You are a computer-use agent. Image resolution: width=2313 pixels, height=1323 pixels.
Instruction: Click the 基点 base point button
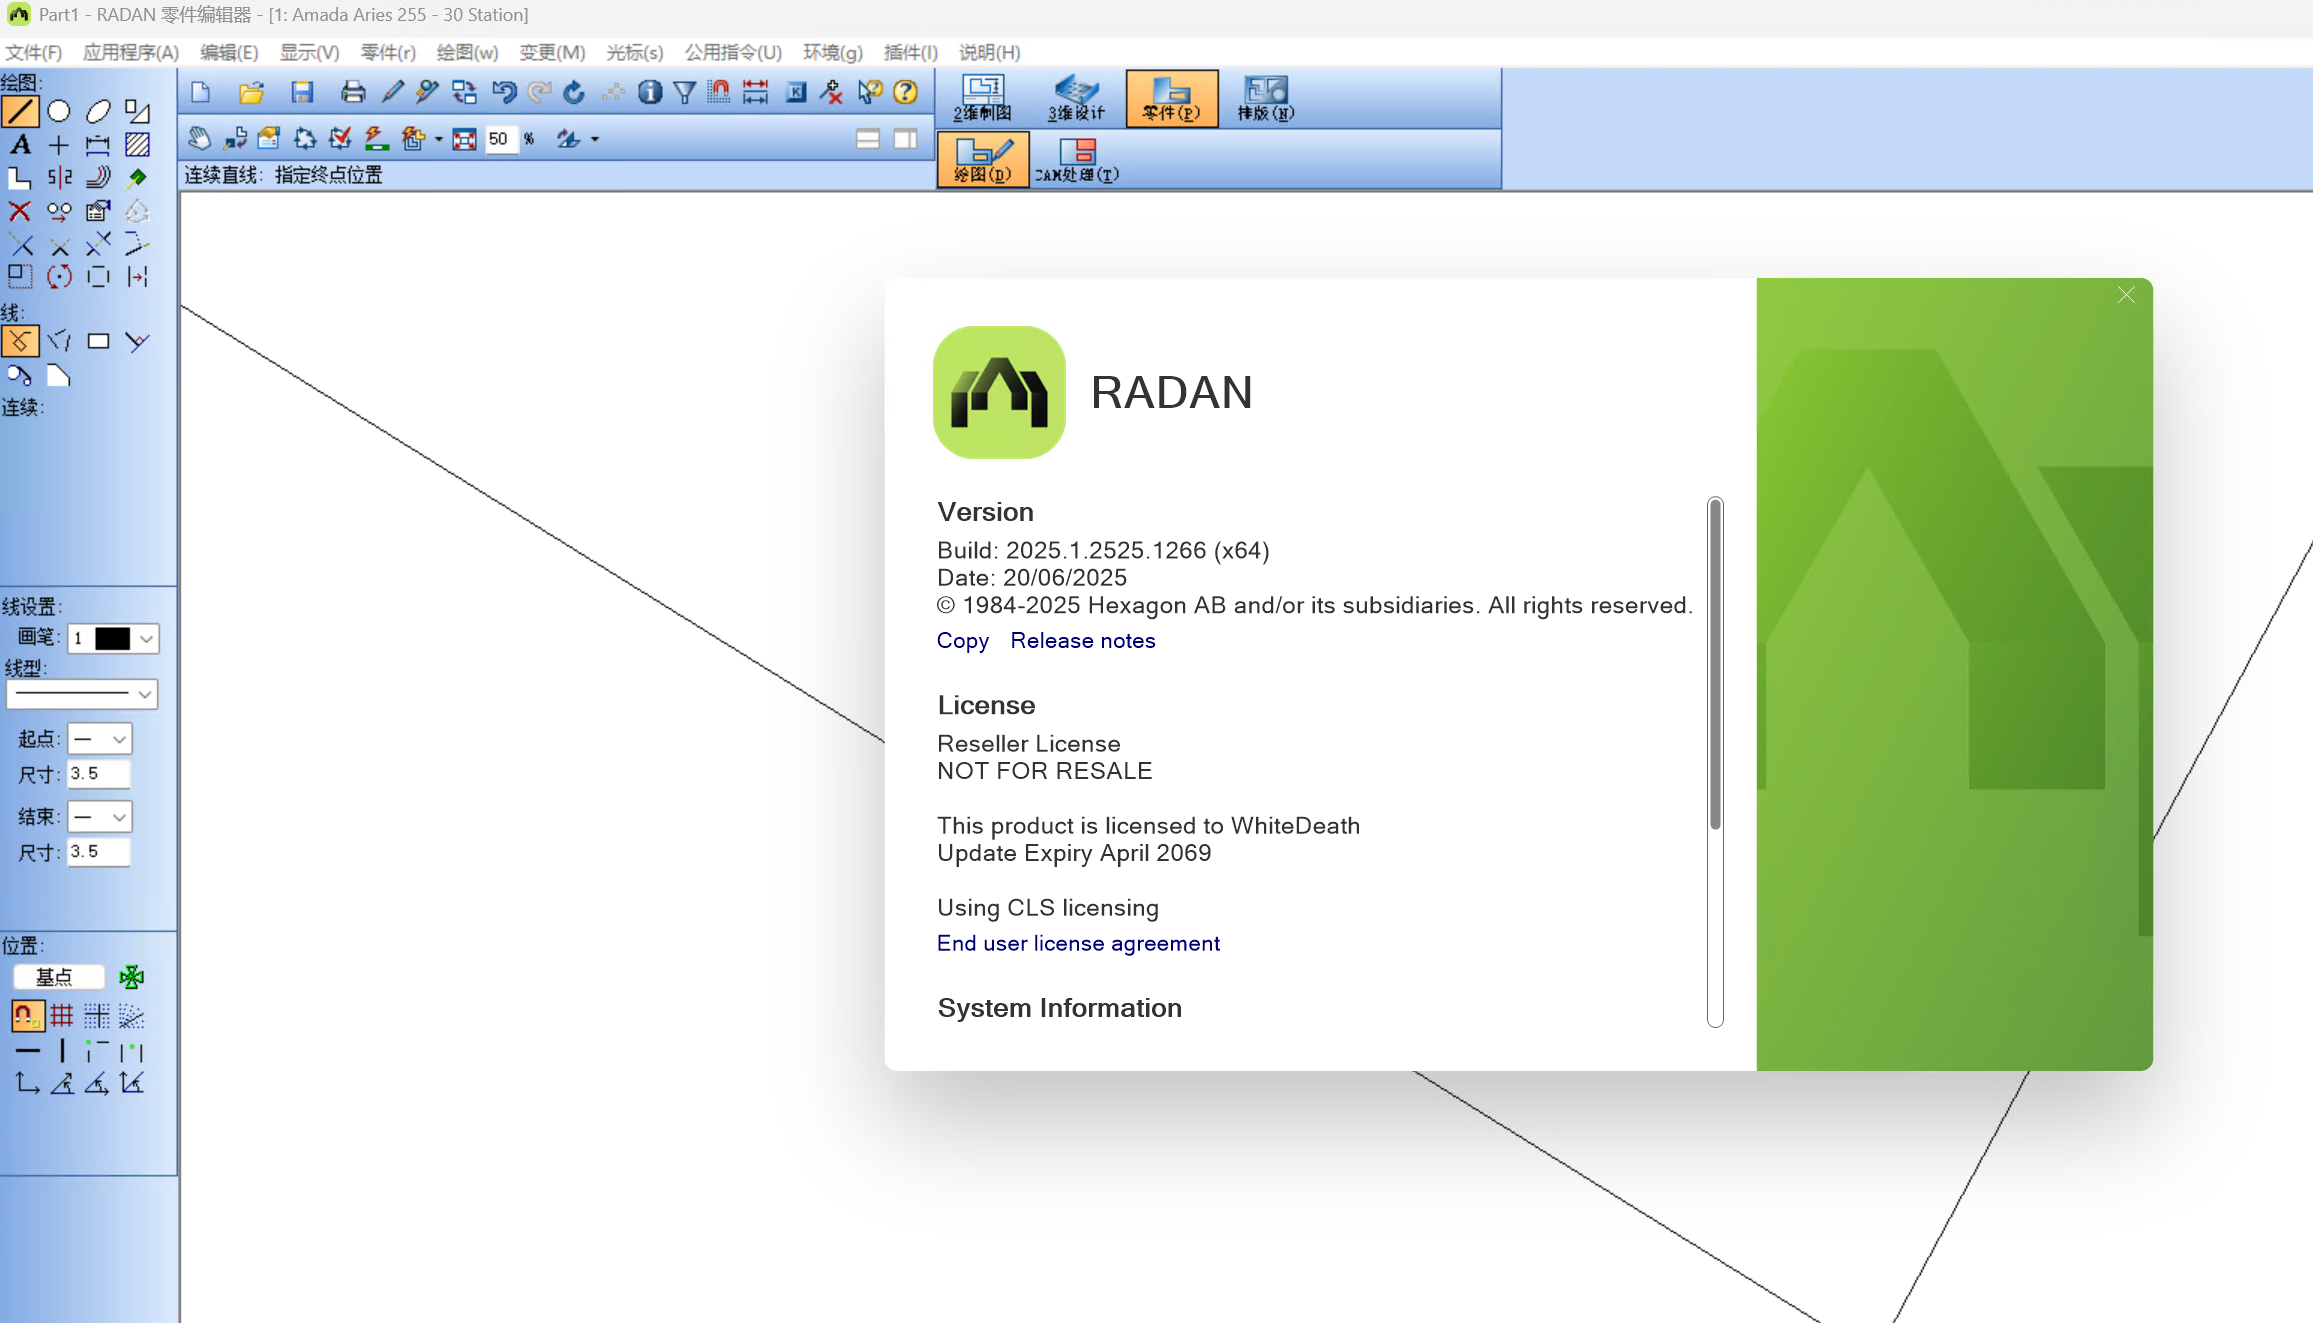[x=57, y=977]
